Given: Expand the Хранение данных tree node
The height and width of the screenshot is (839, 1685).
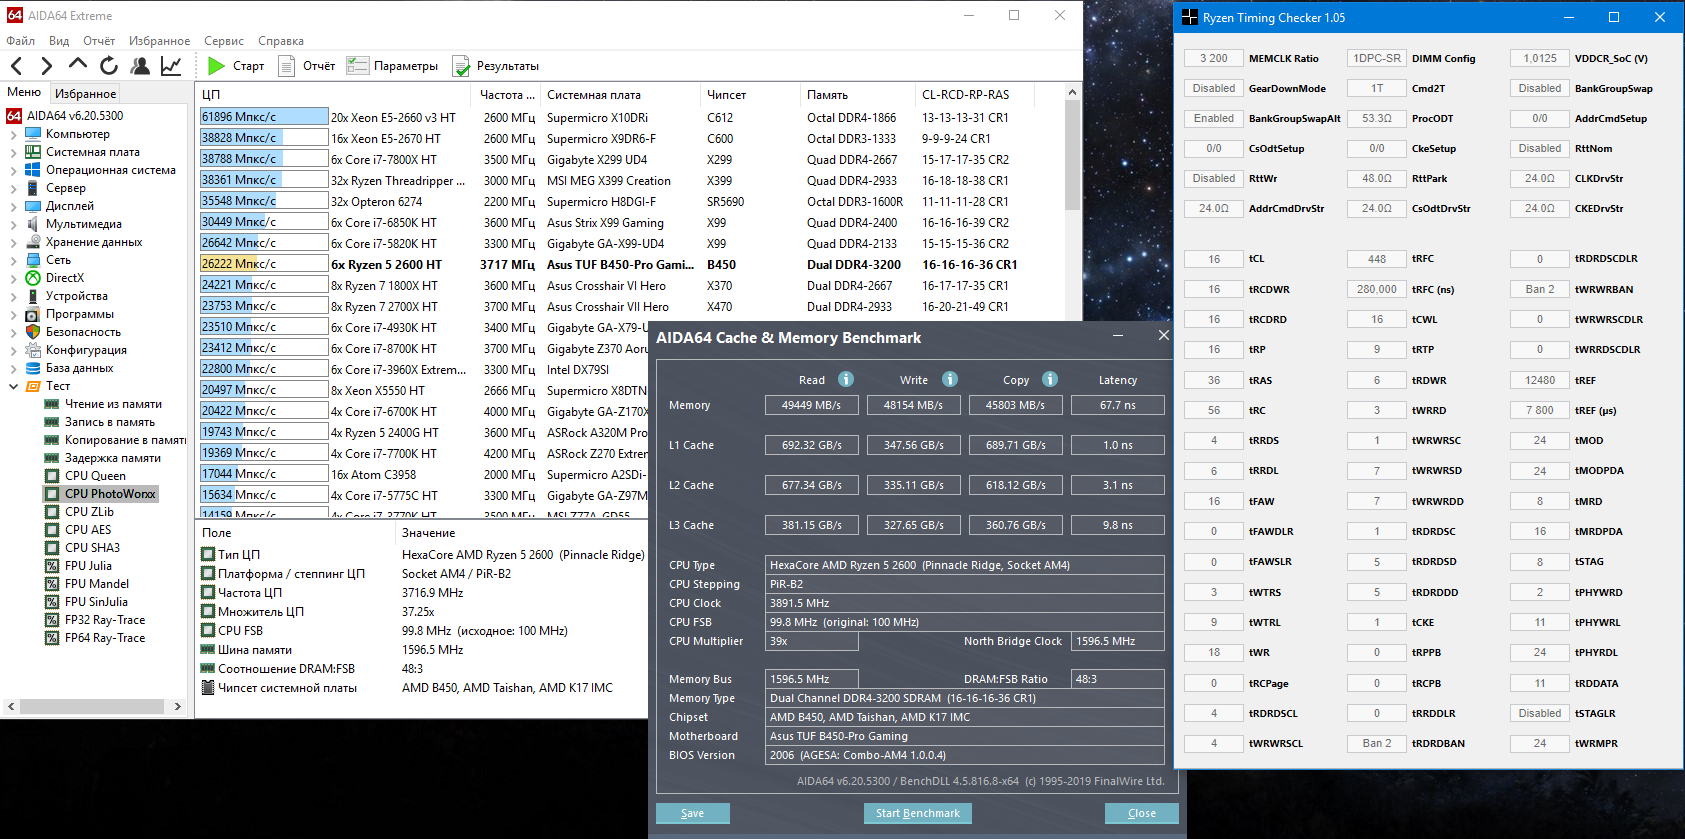Looking at the screenshot, I should (x=13, y=242).
